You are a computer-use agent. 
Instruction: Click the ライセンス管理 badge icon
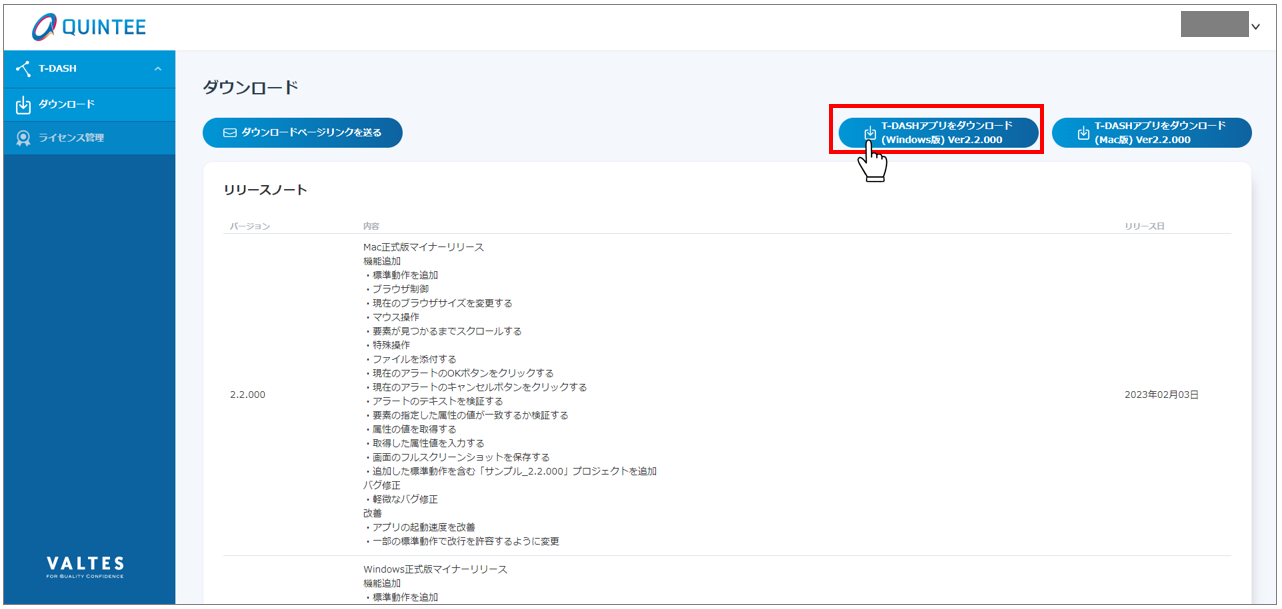[x=24, y=138]
